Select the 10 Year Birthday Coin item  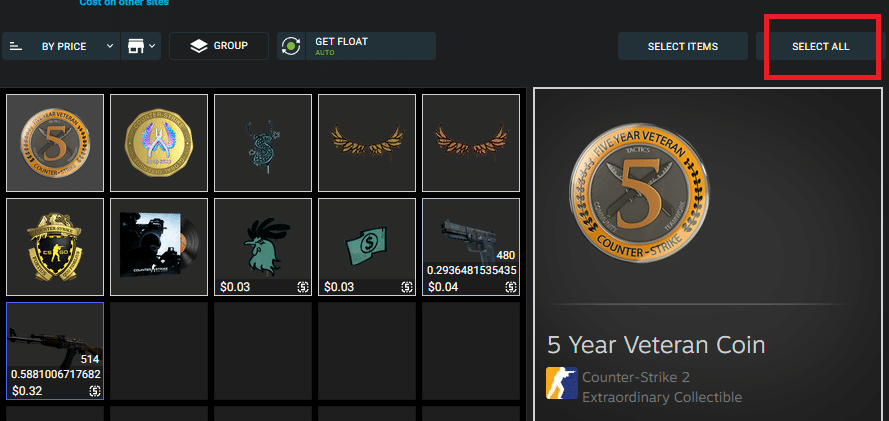click(x=159, y=143)
